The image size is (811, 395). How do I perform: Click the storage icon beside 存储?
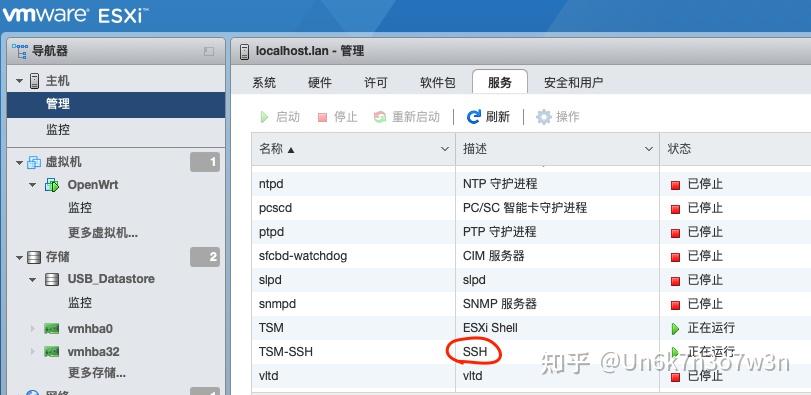tap(34, 257)
